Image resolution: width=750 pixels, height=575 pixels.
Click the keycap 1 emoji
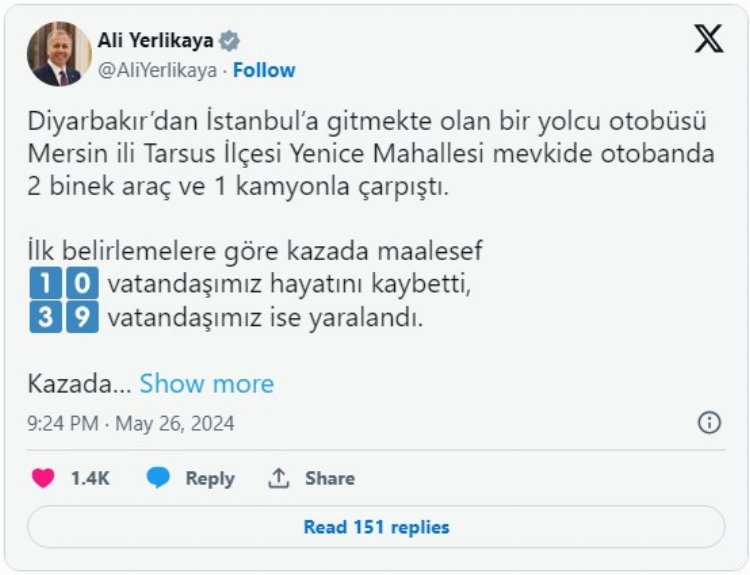pyautogui.click(x=43, y=284)
